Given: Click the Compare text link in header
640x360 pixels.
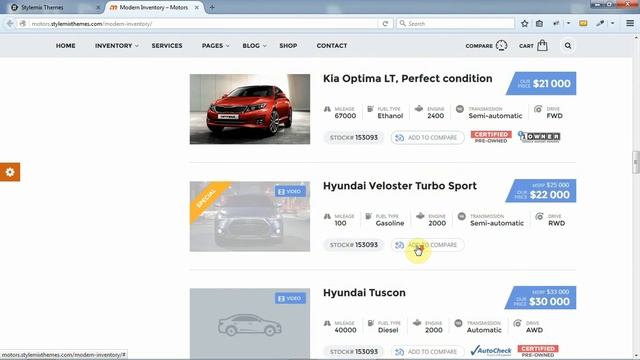Looking at the screenshot, I should point(479,46).
